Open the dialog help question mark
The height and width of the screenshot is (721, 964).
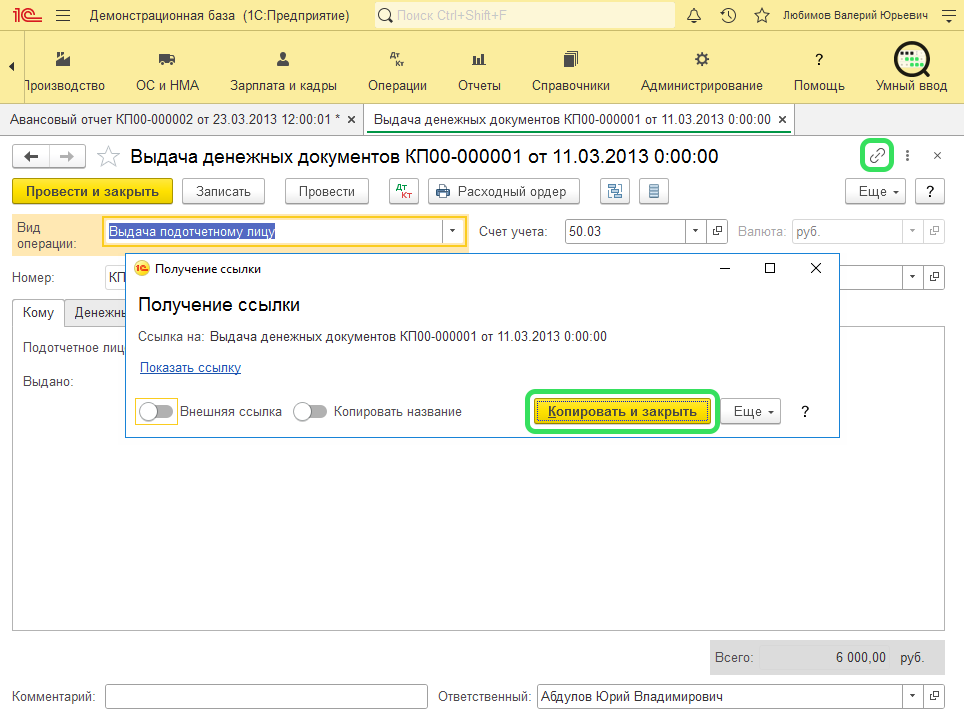tap(805, 411)
